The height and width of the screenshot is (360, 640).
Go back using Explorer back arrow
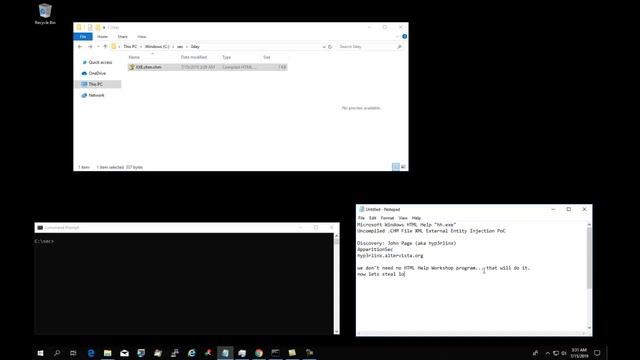(80, 47)
